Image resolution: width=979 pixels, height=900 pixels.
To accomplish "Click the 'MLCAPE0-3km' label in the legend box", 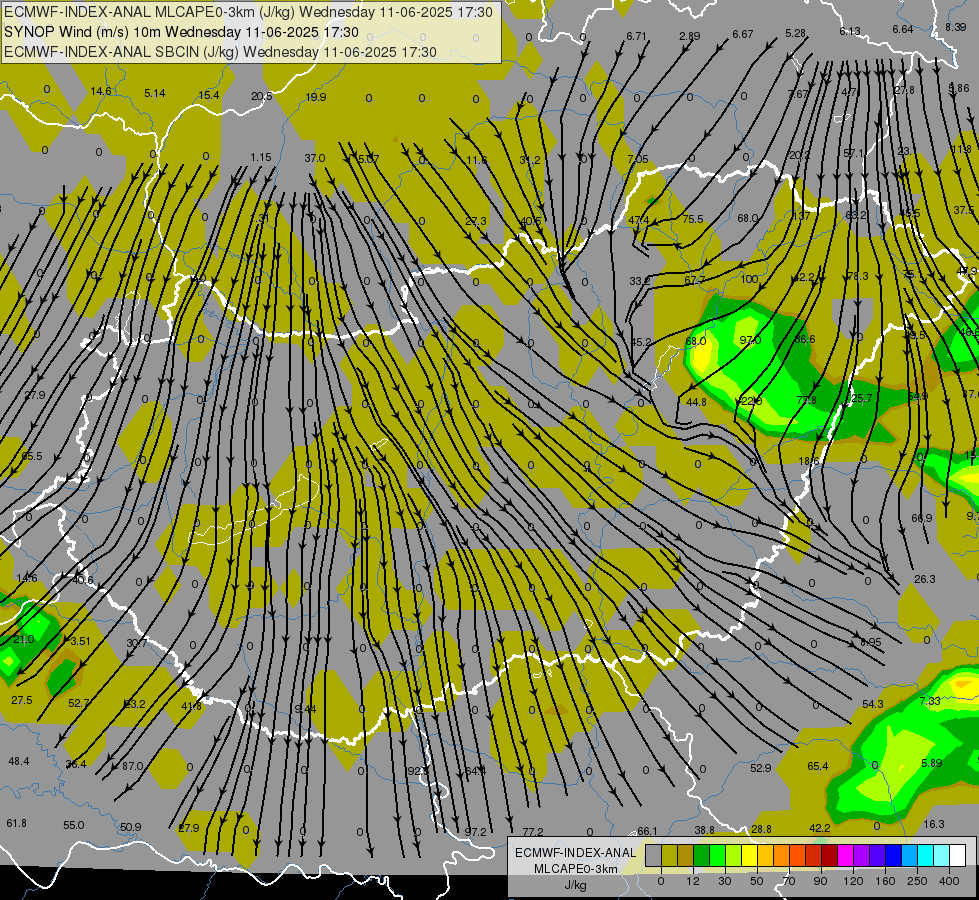I will click(575, 869).
